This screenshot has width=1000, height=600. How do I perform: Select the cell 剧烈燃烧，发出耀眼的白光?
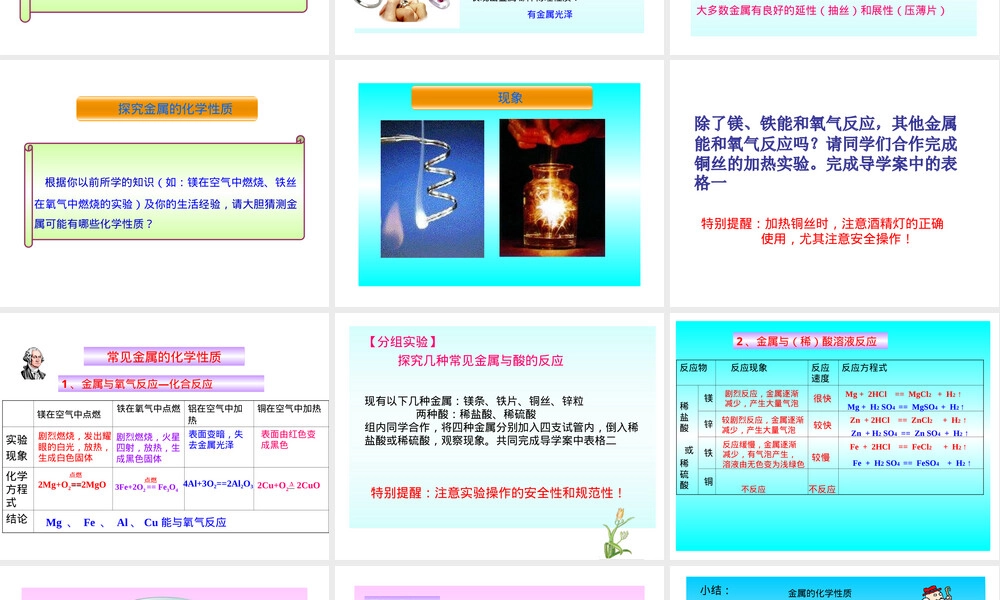tap(74, 447)
